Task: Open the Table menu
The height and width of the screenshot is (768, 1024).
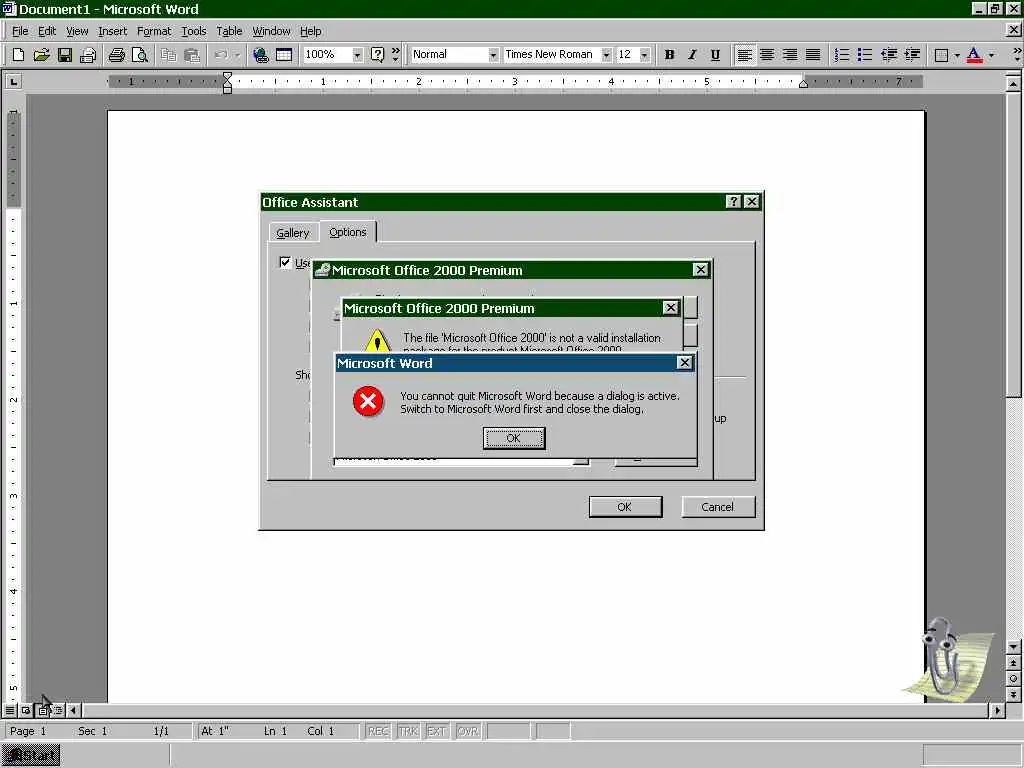Action: pos(229,31)
